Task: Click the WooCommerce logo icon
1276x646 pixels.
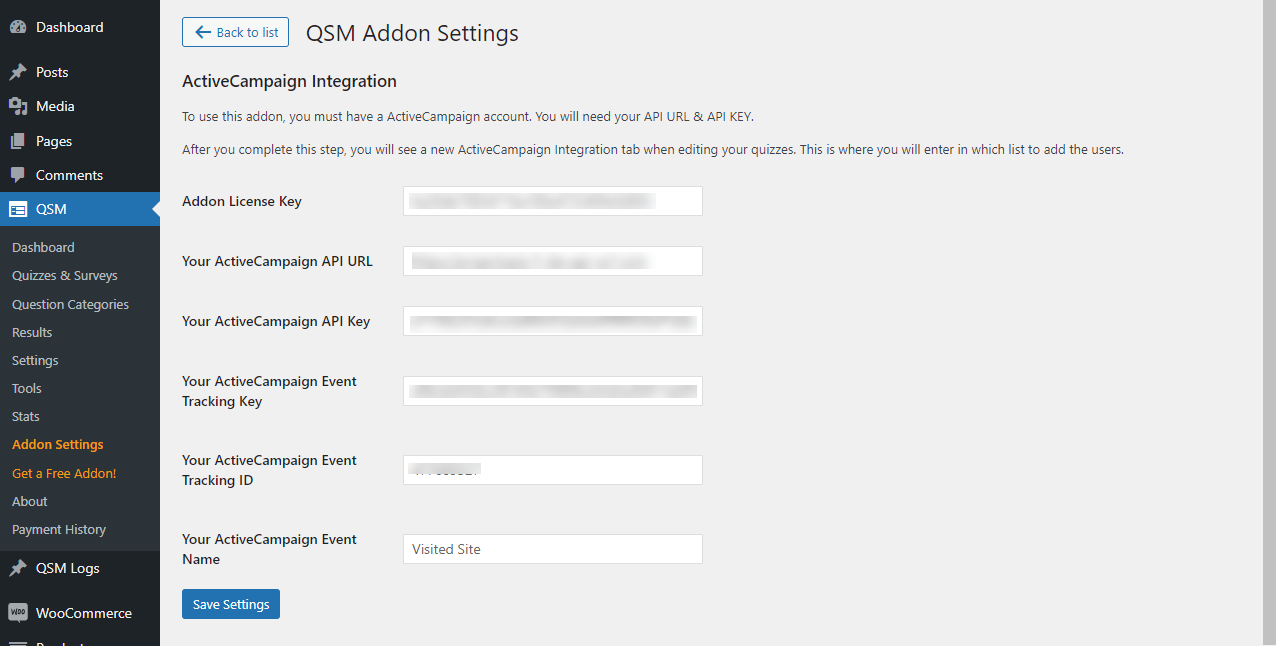Action: click(x=18, y=613)
